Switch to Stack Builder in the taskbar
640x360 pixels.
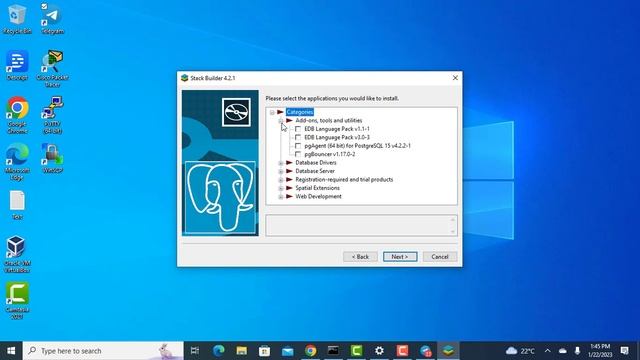click(448, 351)
